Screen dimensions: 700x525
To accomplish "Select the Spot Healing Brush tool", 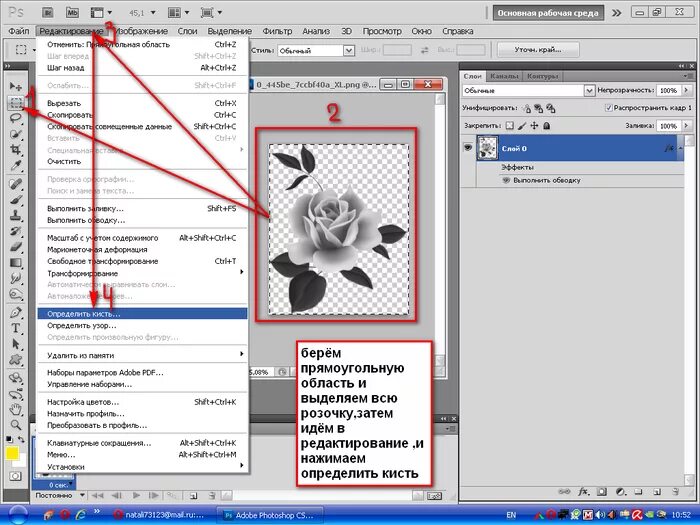I will click(x=16, y=184).
